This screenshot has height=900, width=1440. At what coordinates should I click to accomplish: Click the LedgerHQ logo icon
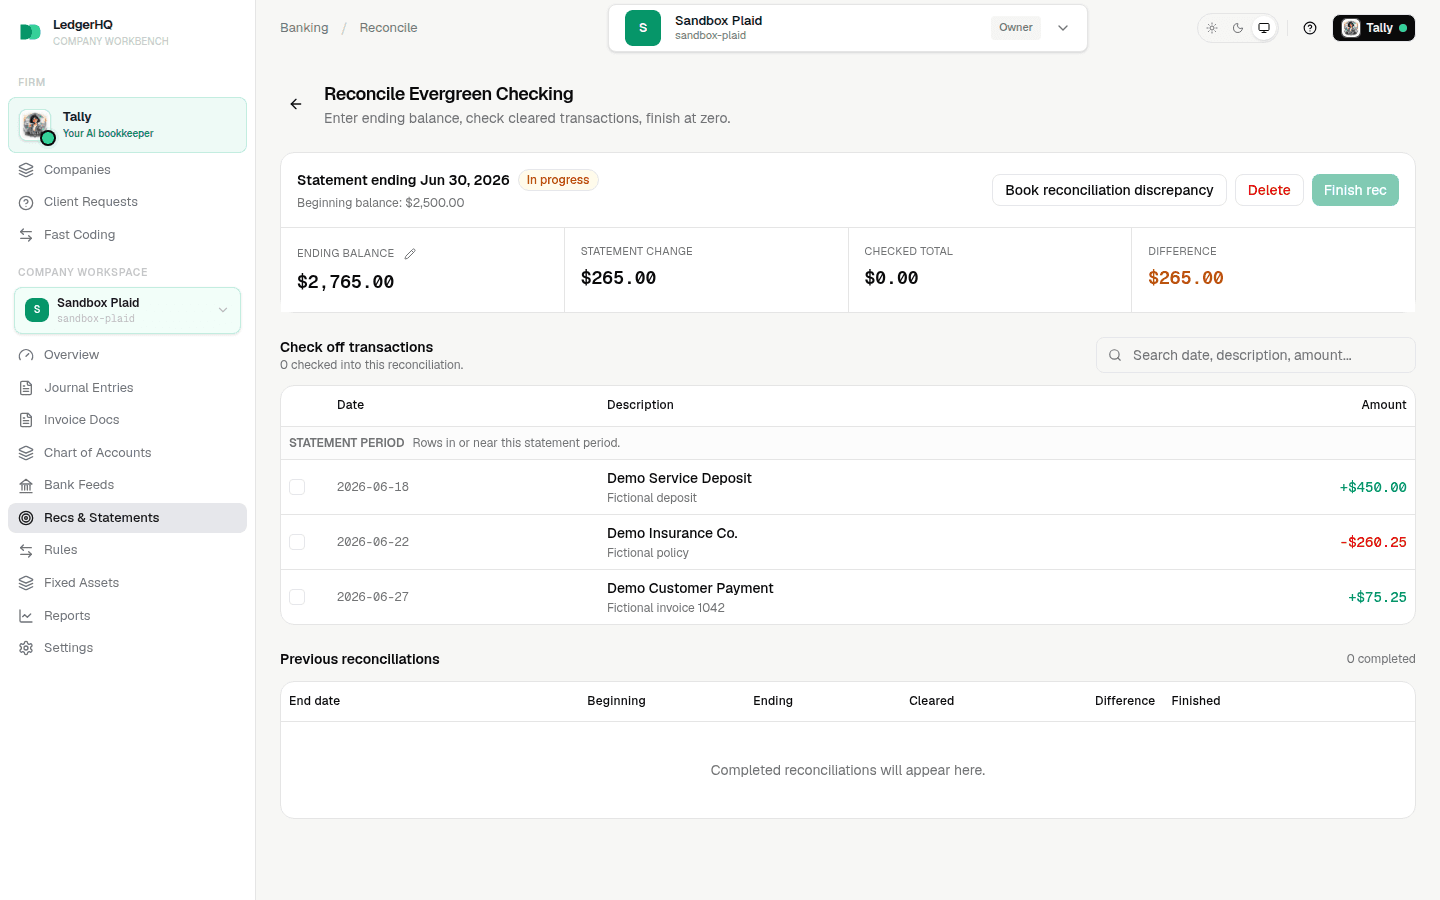(30, 32)
